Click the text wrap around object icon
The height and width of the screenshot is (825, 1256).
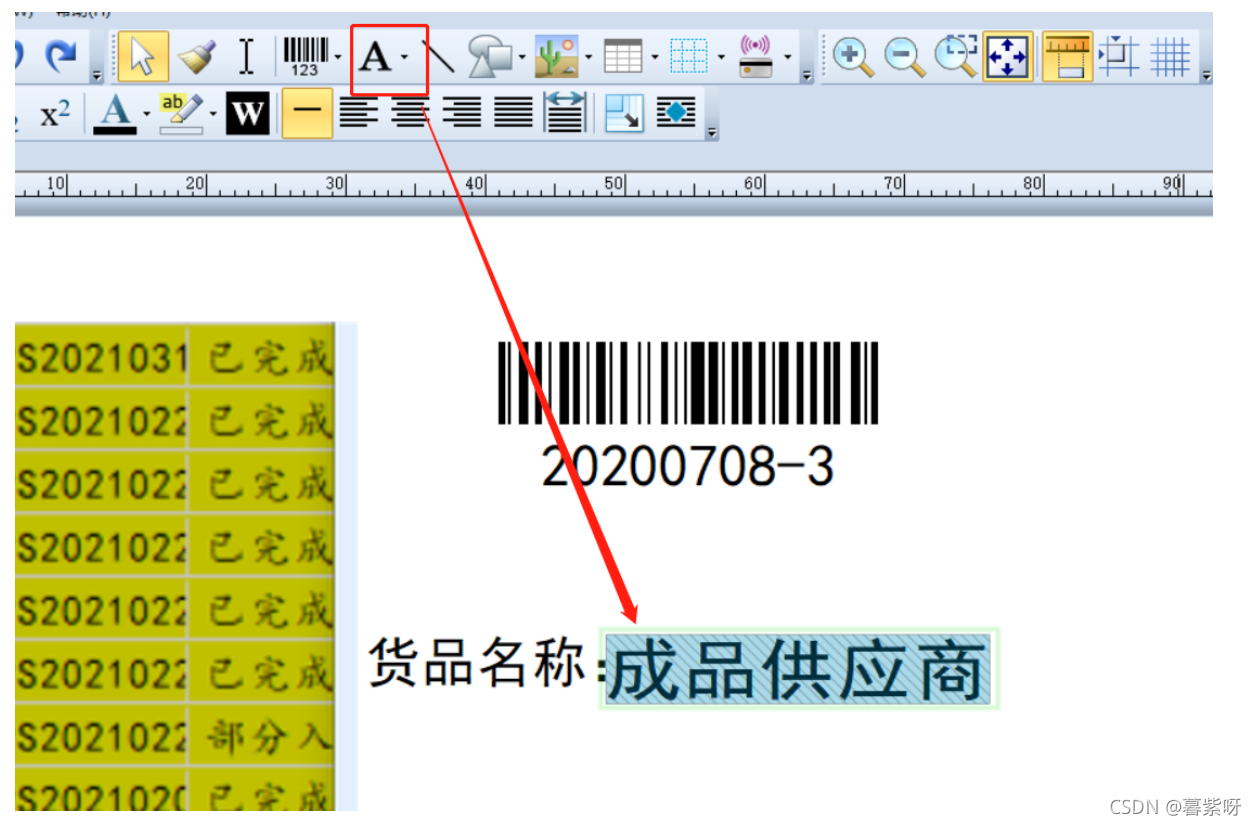676,113
